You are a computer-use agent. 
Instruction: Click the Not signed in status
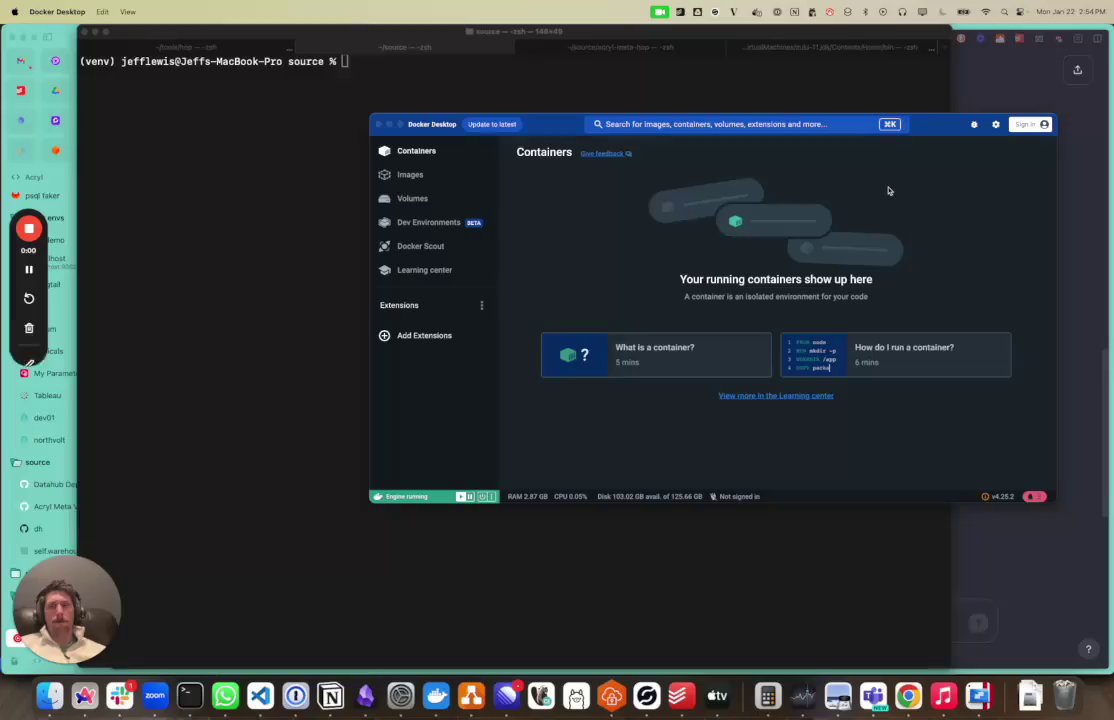coord(735,497)
